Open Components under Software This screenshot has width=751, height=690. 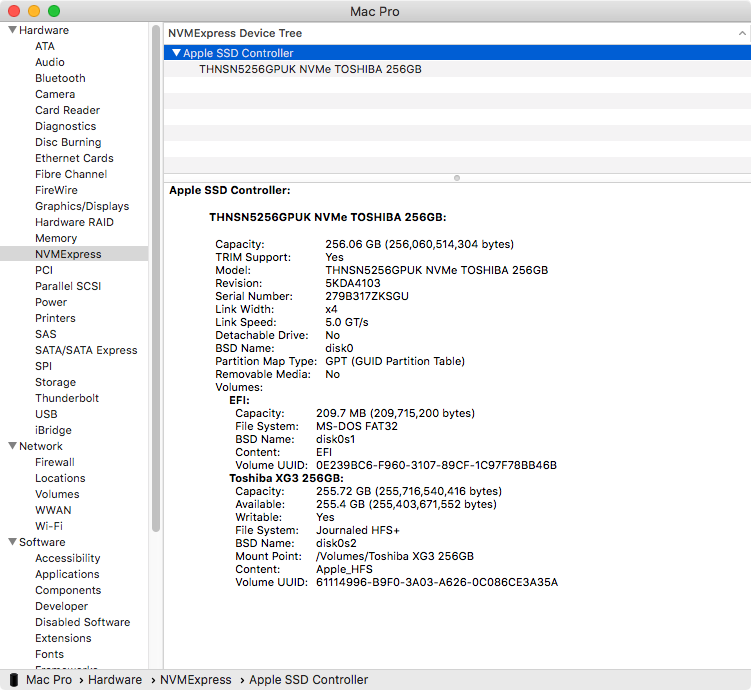tap(68, 590)
